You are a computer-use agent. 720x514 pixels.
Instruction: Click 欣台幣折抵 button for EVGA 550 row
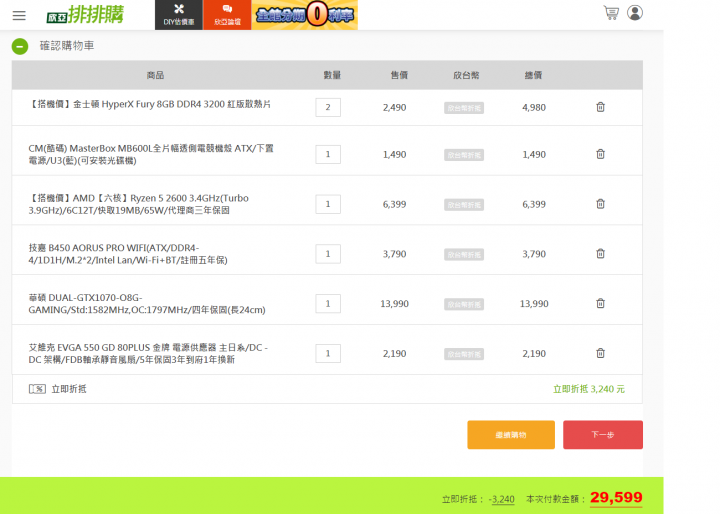(464, 354)
